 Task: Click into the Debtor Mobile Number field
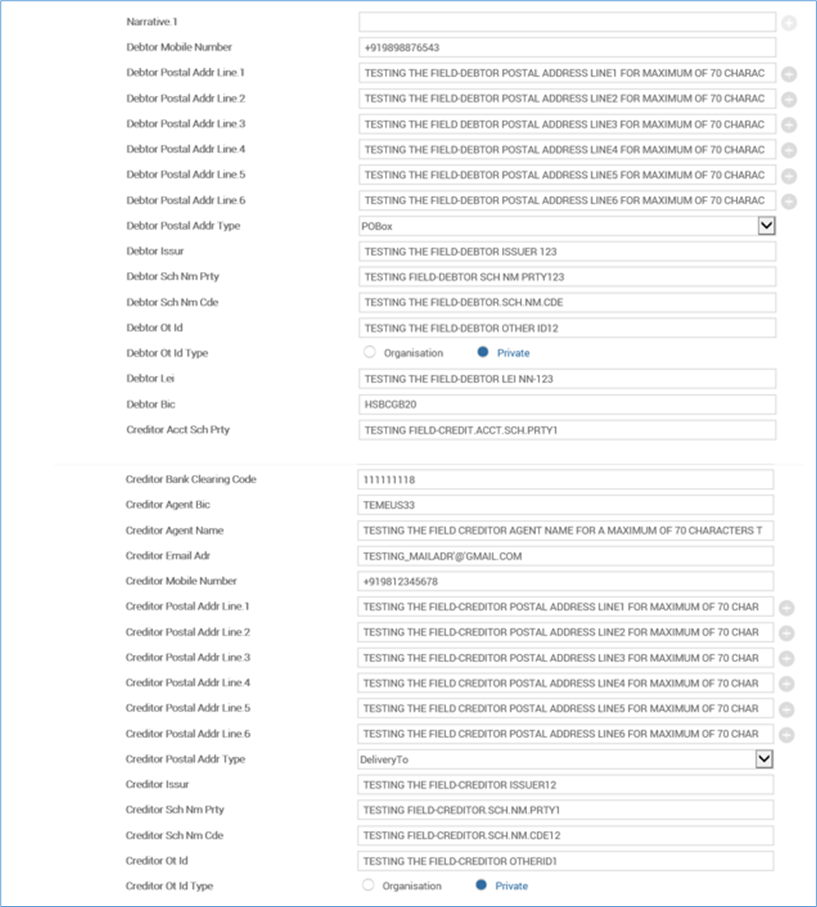(x=567, y=48)
